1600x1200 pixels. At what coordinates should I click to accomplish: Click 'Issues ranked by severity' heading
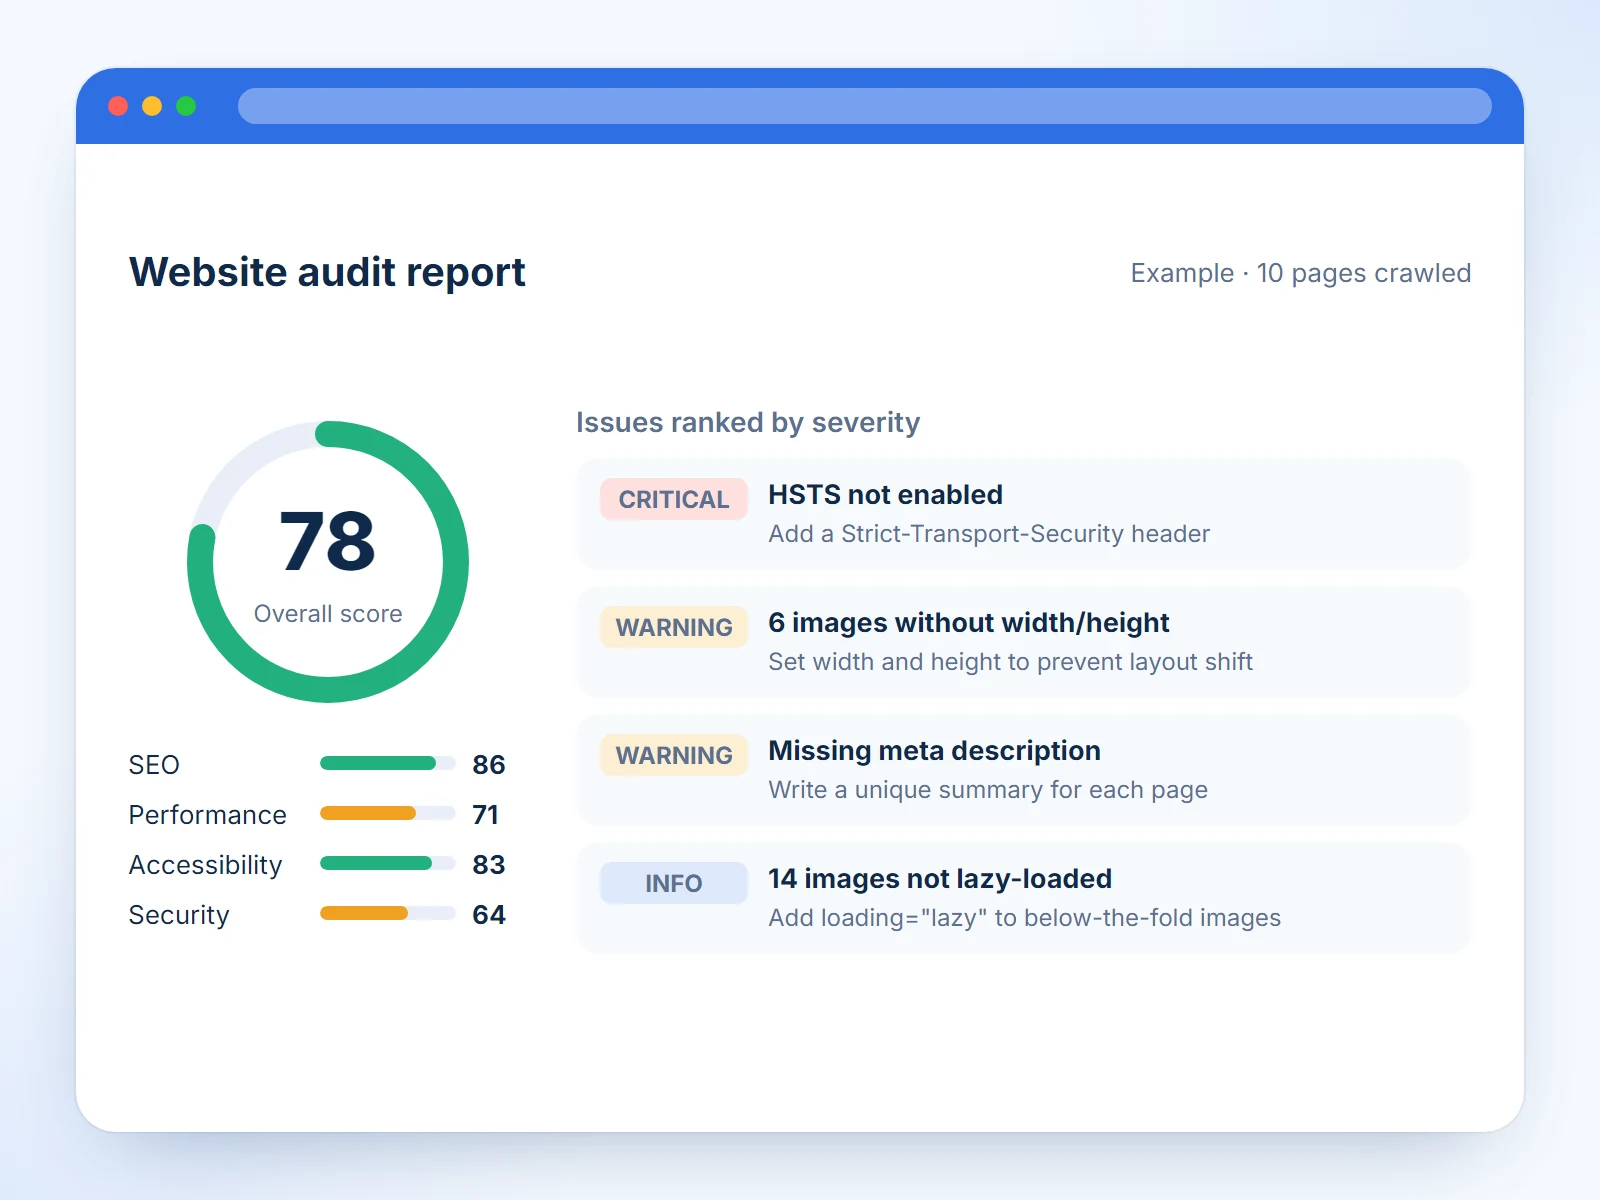[x=748, y=422]
